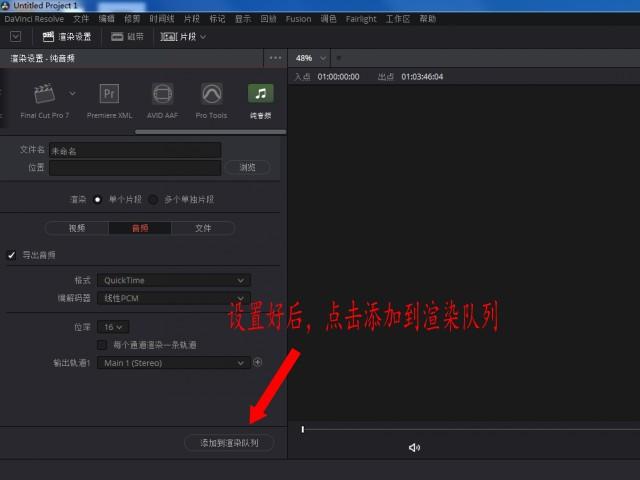Open the 磁带 tape toolbar item
The image size is (640, 480).
click(x=127, y=37)
